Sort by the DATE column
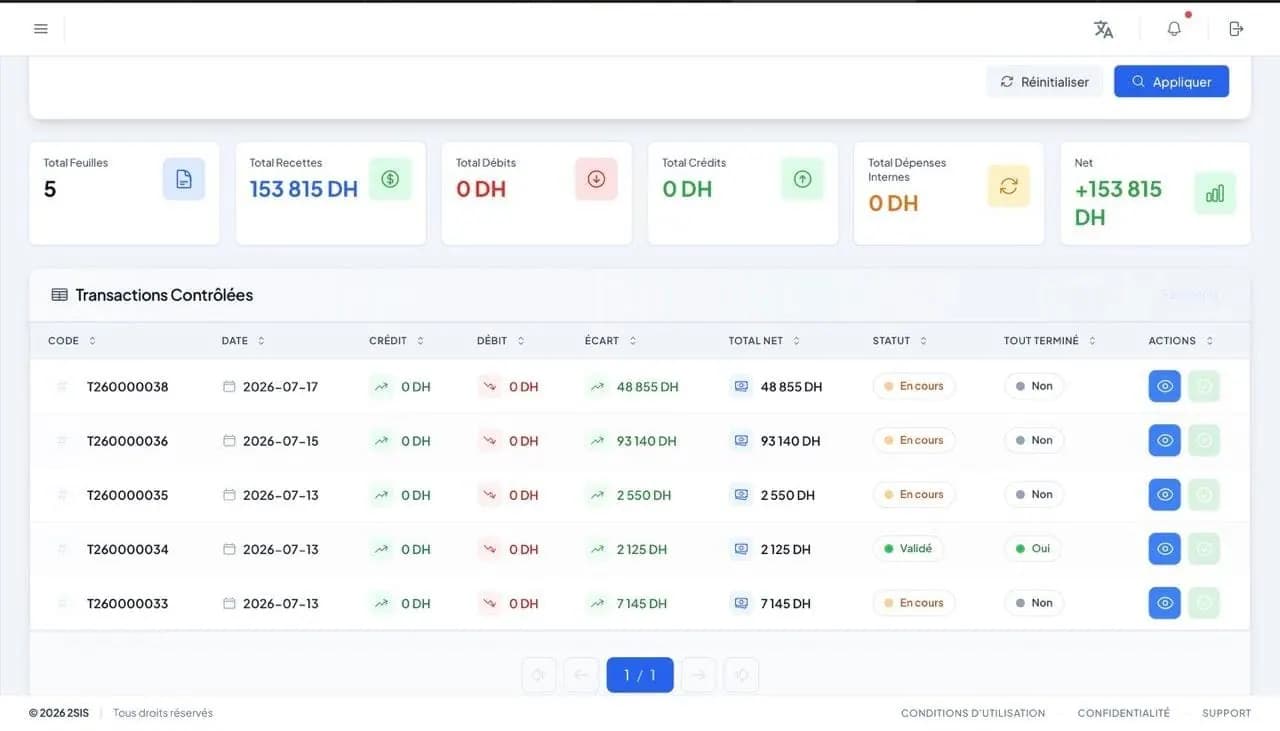Viewport: 1280px width, 731px height. 243,341
